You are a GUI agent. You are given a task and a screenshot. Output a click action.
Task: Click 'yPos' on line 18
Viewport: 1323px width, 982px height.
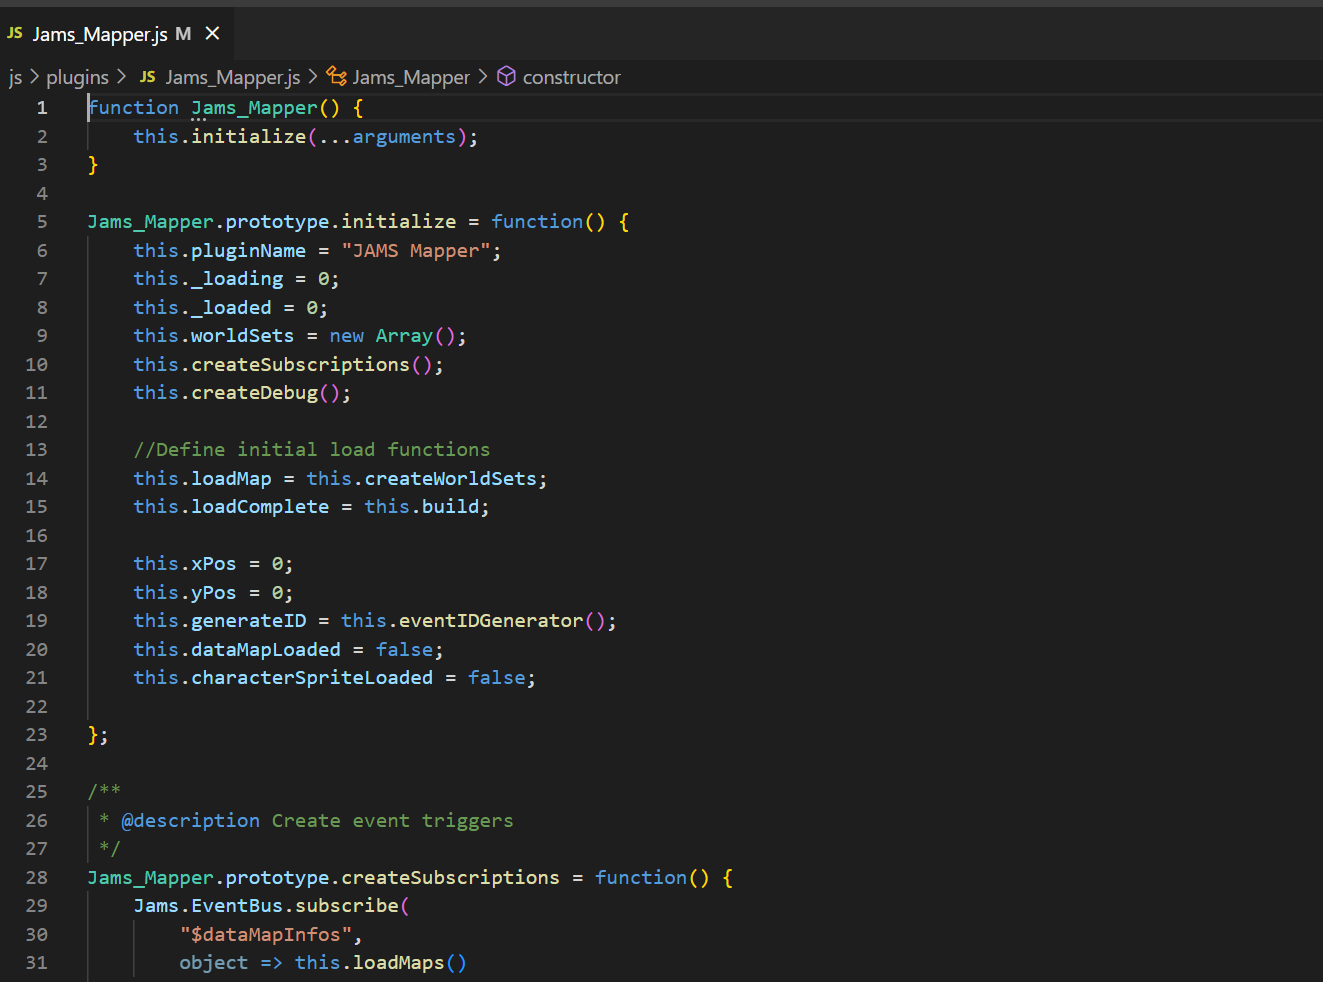(214, 593)
